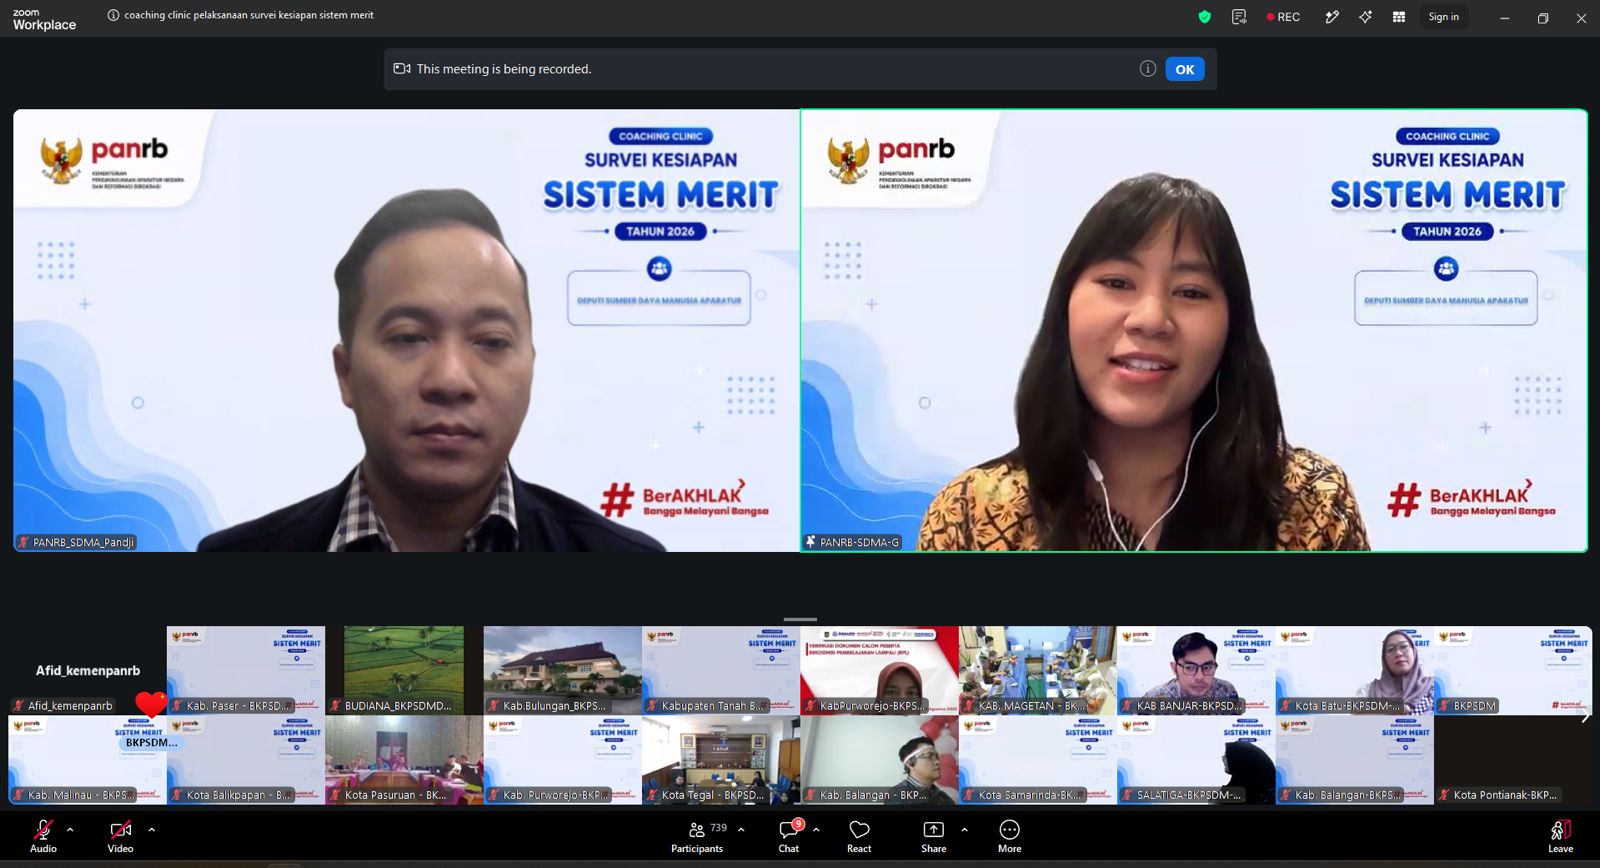This screenshot has height=868, width=1600.
Task: Select Kota Batu-BKPSDM participant tile
Action: [x=1354, y=670]
